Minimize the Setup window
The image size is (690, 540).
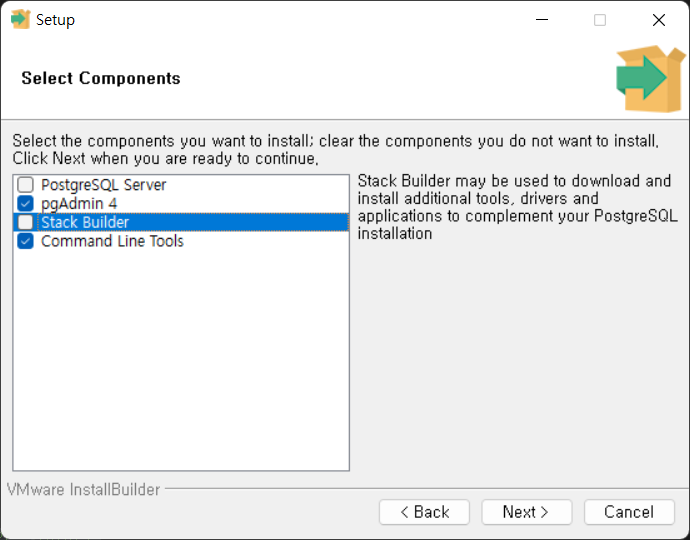point(541,20)
